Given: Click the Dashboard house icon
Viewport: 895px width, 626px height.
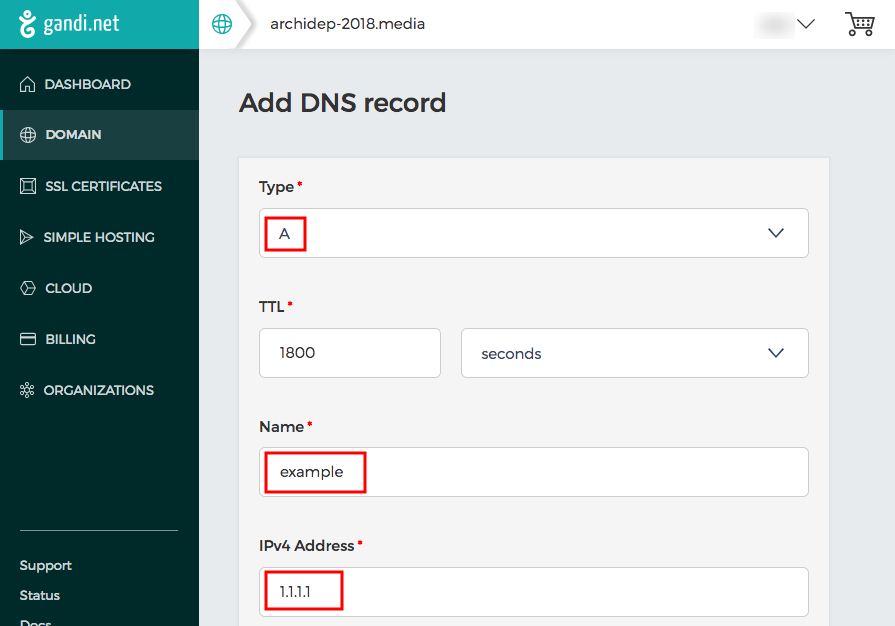Looking at the screenshot, I should (x=27, y=84).
